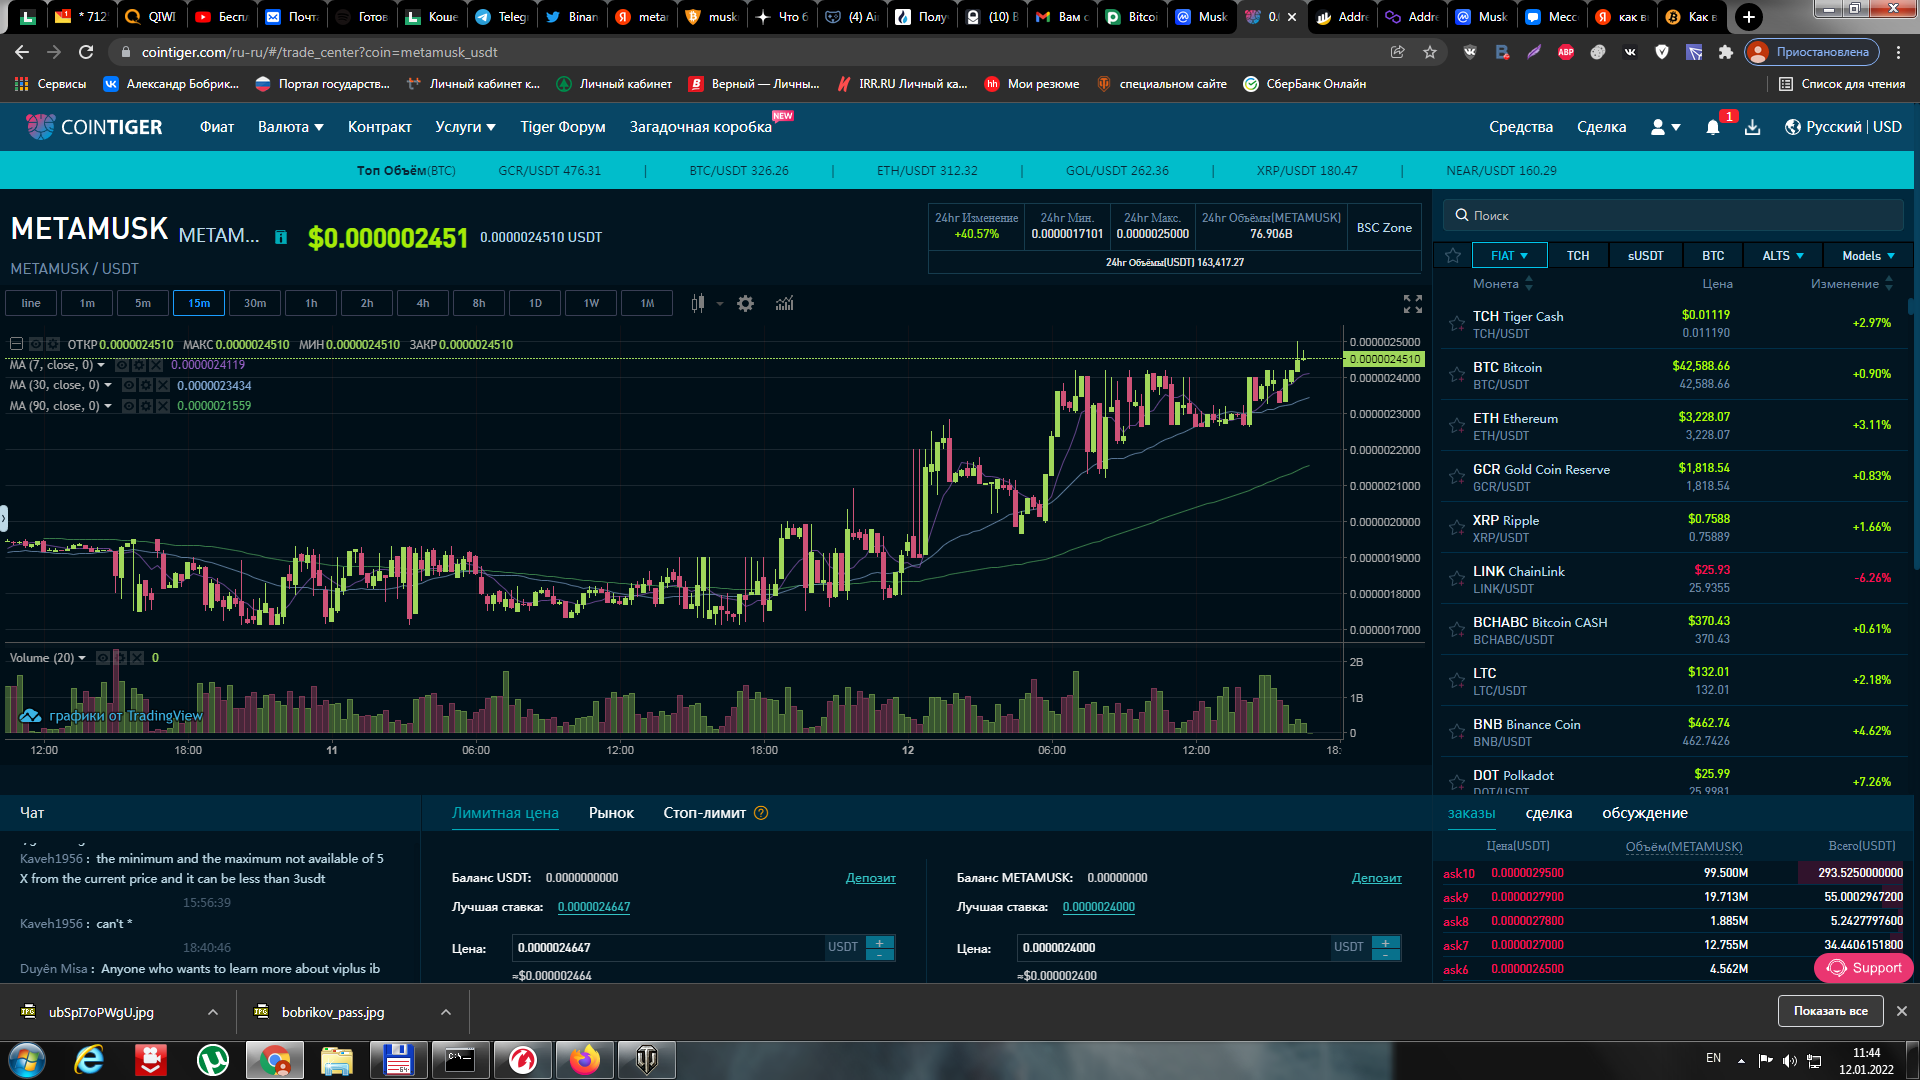Open Internet Explorer from the taskbar
1920x1080 pixels.
[x=89, y=1059]
